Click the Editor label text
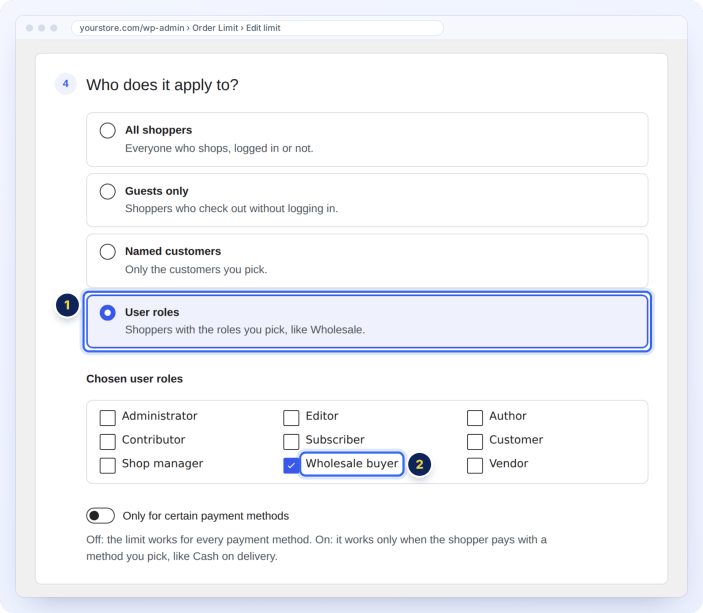 tap(322, 416)
